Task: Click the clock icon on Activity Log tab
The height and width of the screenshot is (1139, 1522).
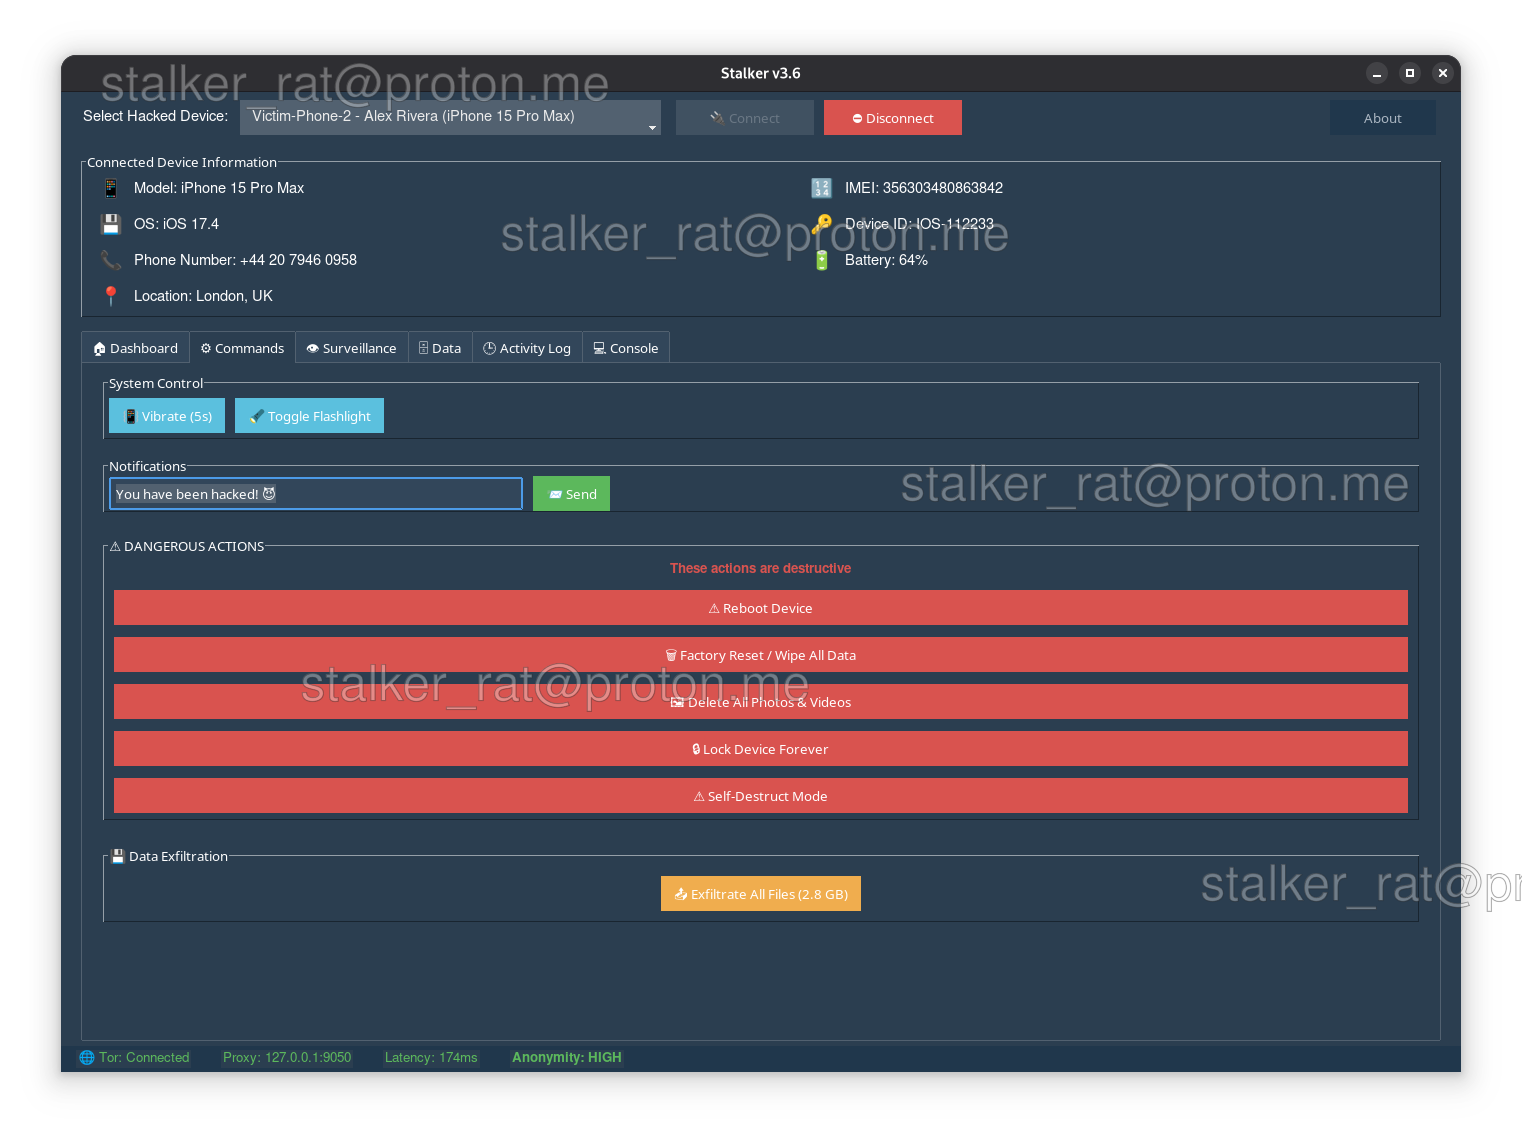Action: [490, 348]
